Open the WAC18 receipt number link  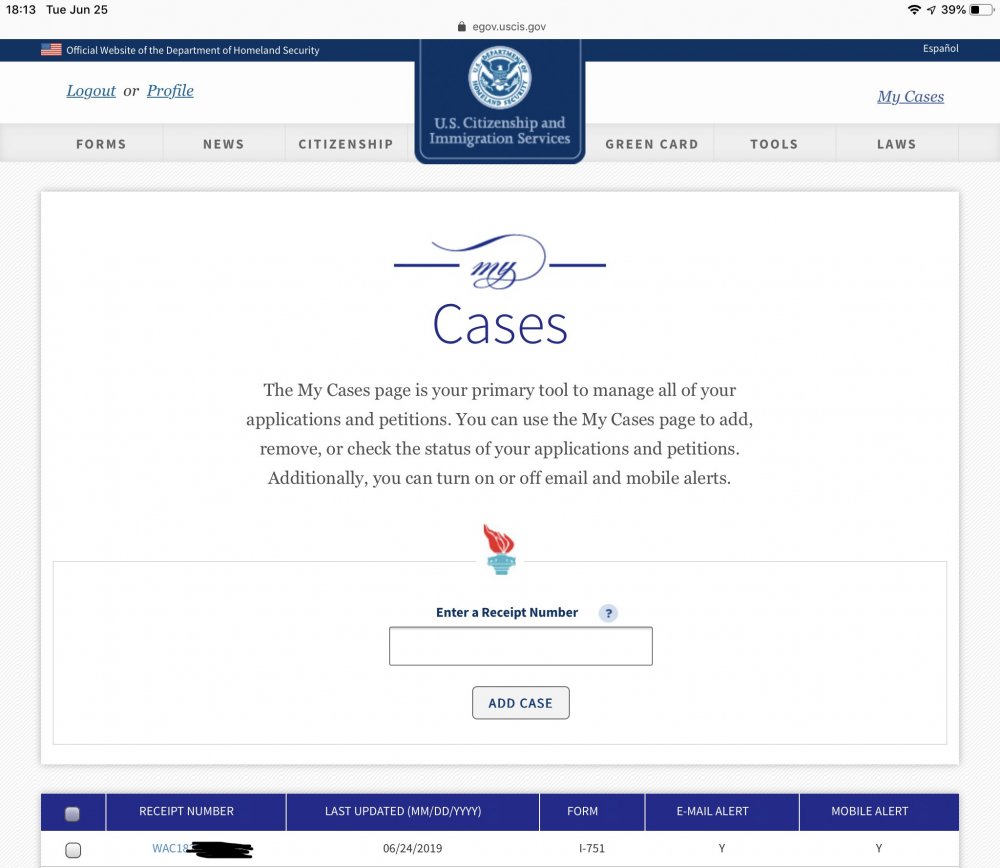pyautogui.click(x=202, y=848)
